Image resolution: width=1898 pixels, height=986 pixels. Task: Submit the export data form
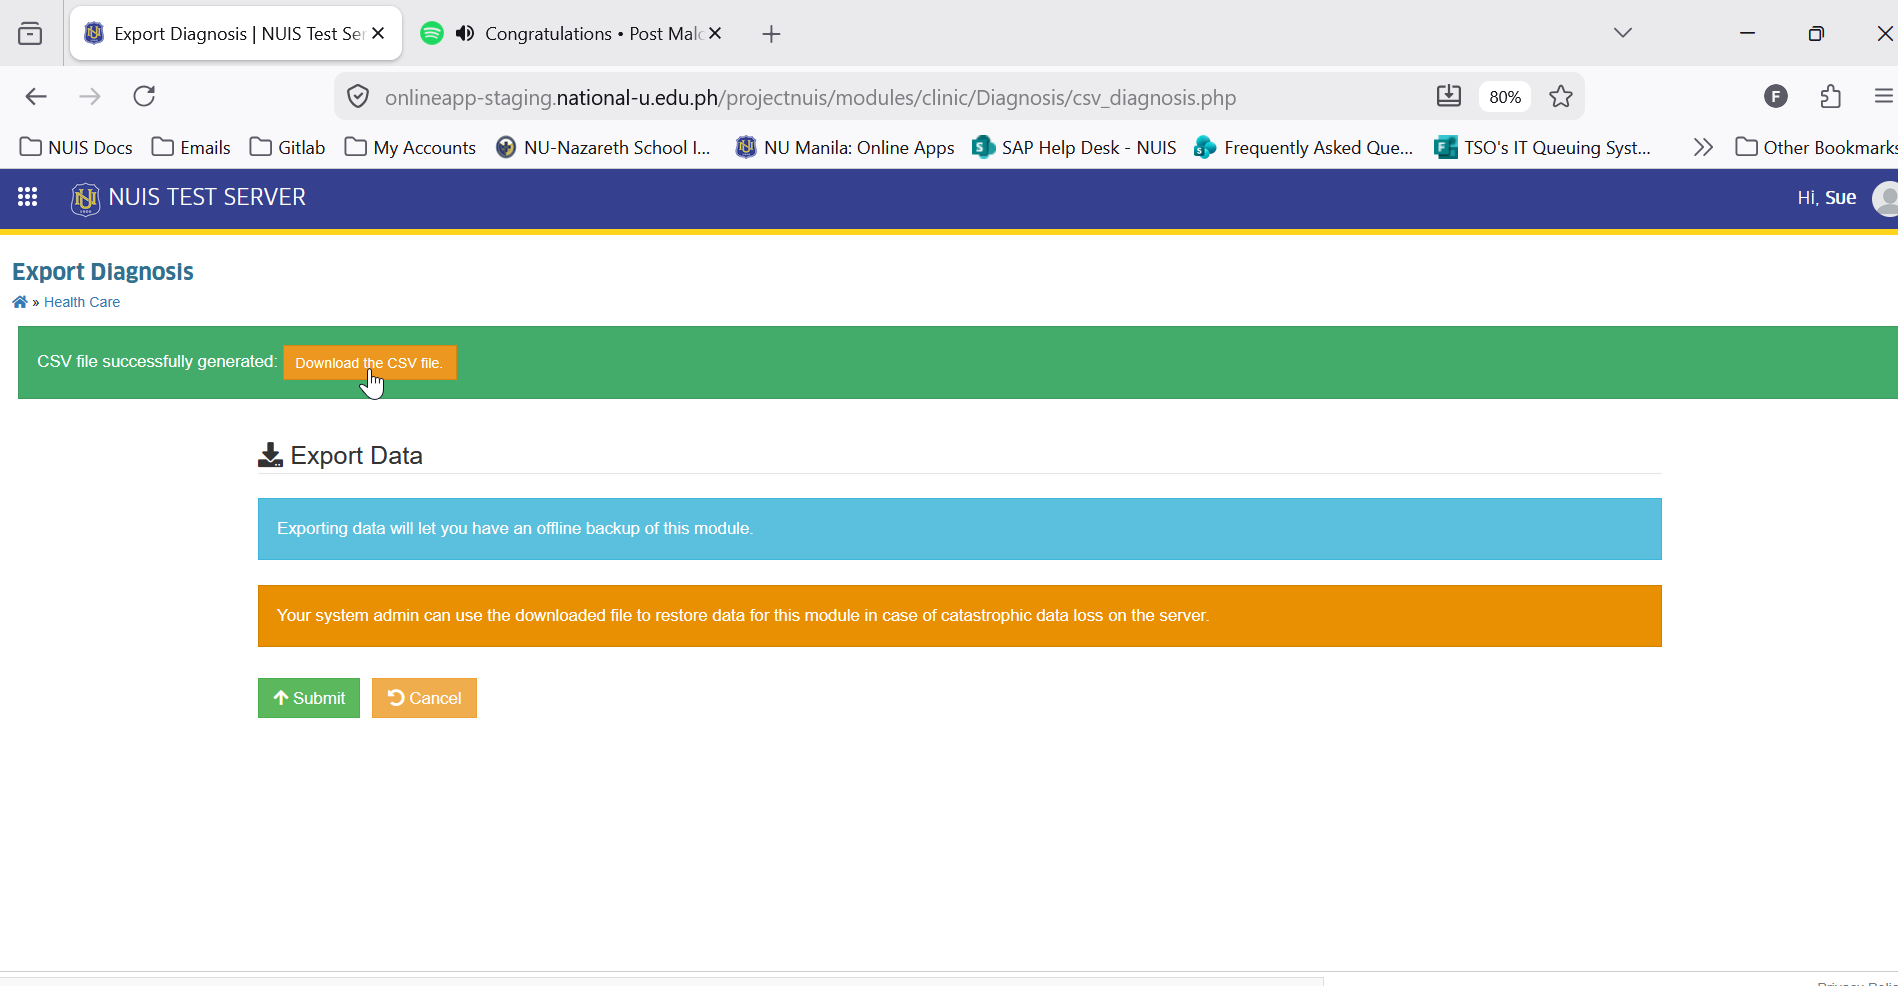coord(309,698)
